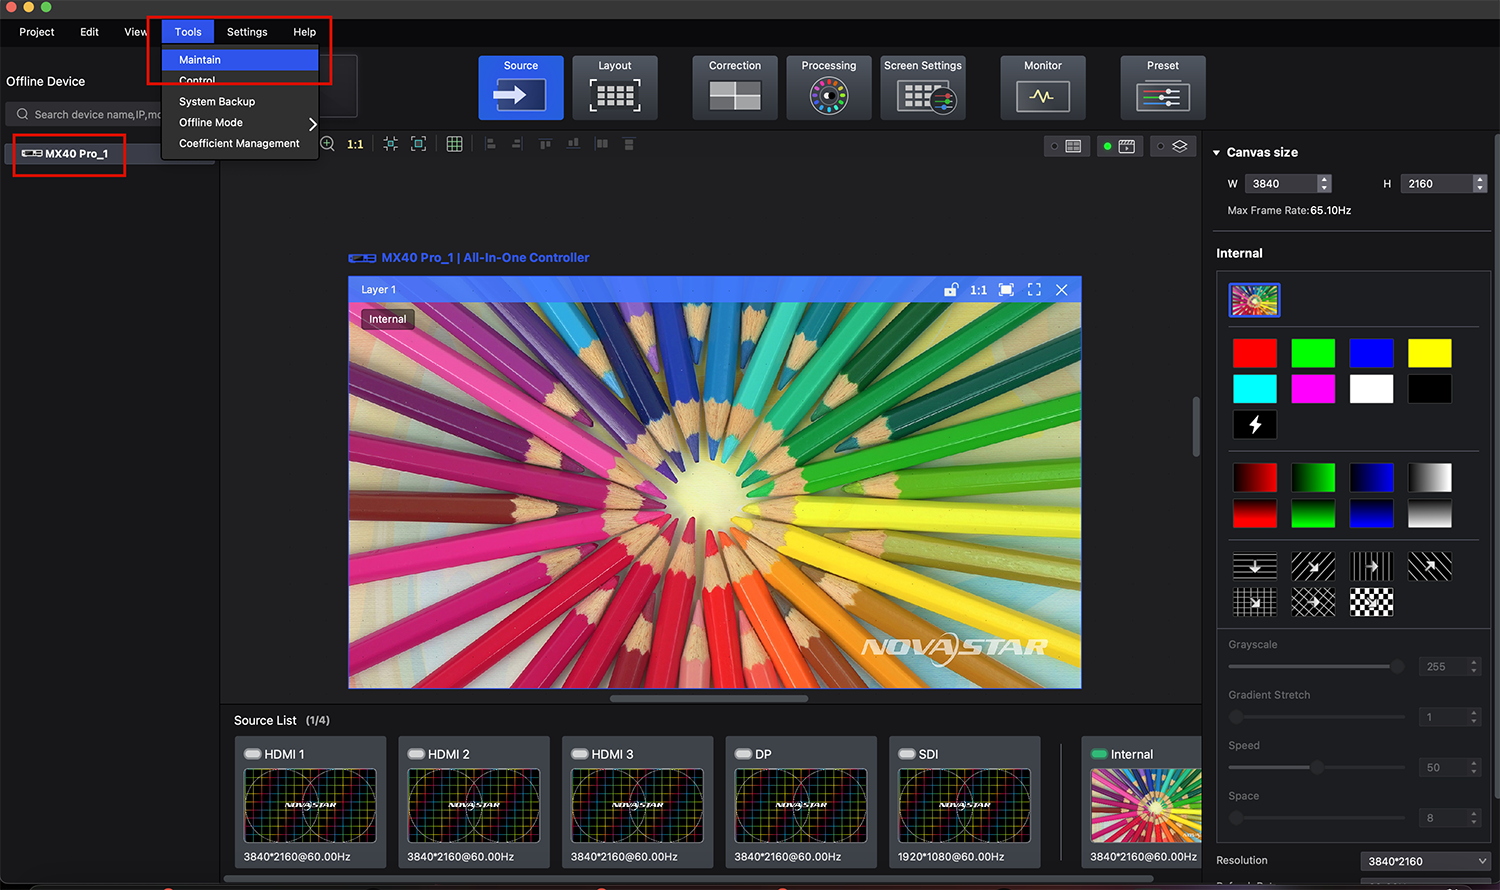Select the lightning bolt test pattern

pyautogui.click(x=1254, y=425)
